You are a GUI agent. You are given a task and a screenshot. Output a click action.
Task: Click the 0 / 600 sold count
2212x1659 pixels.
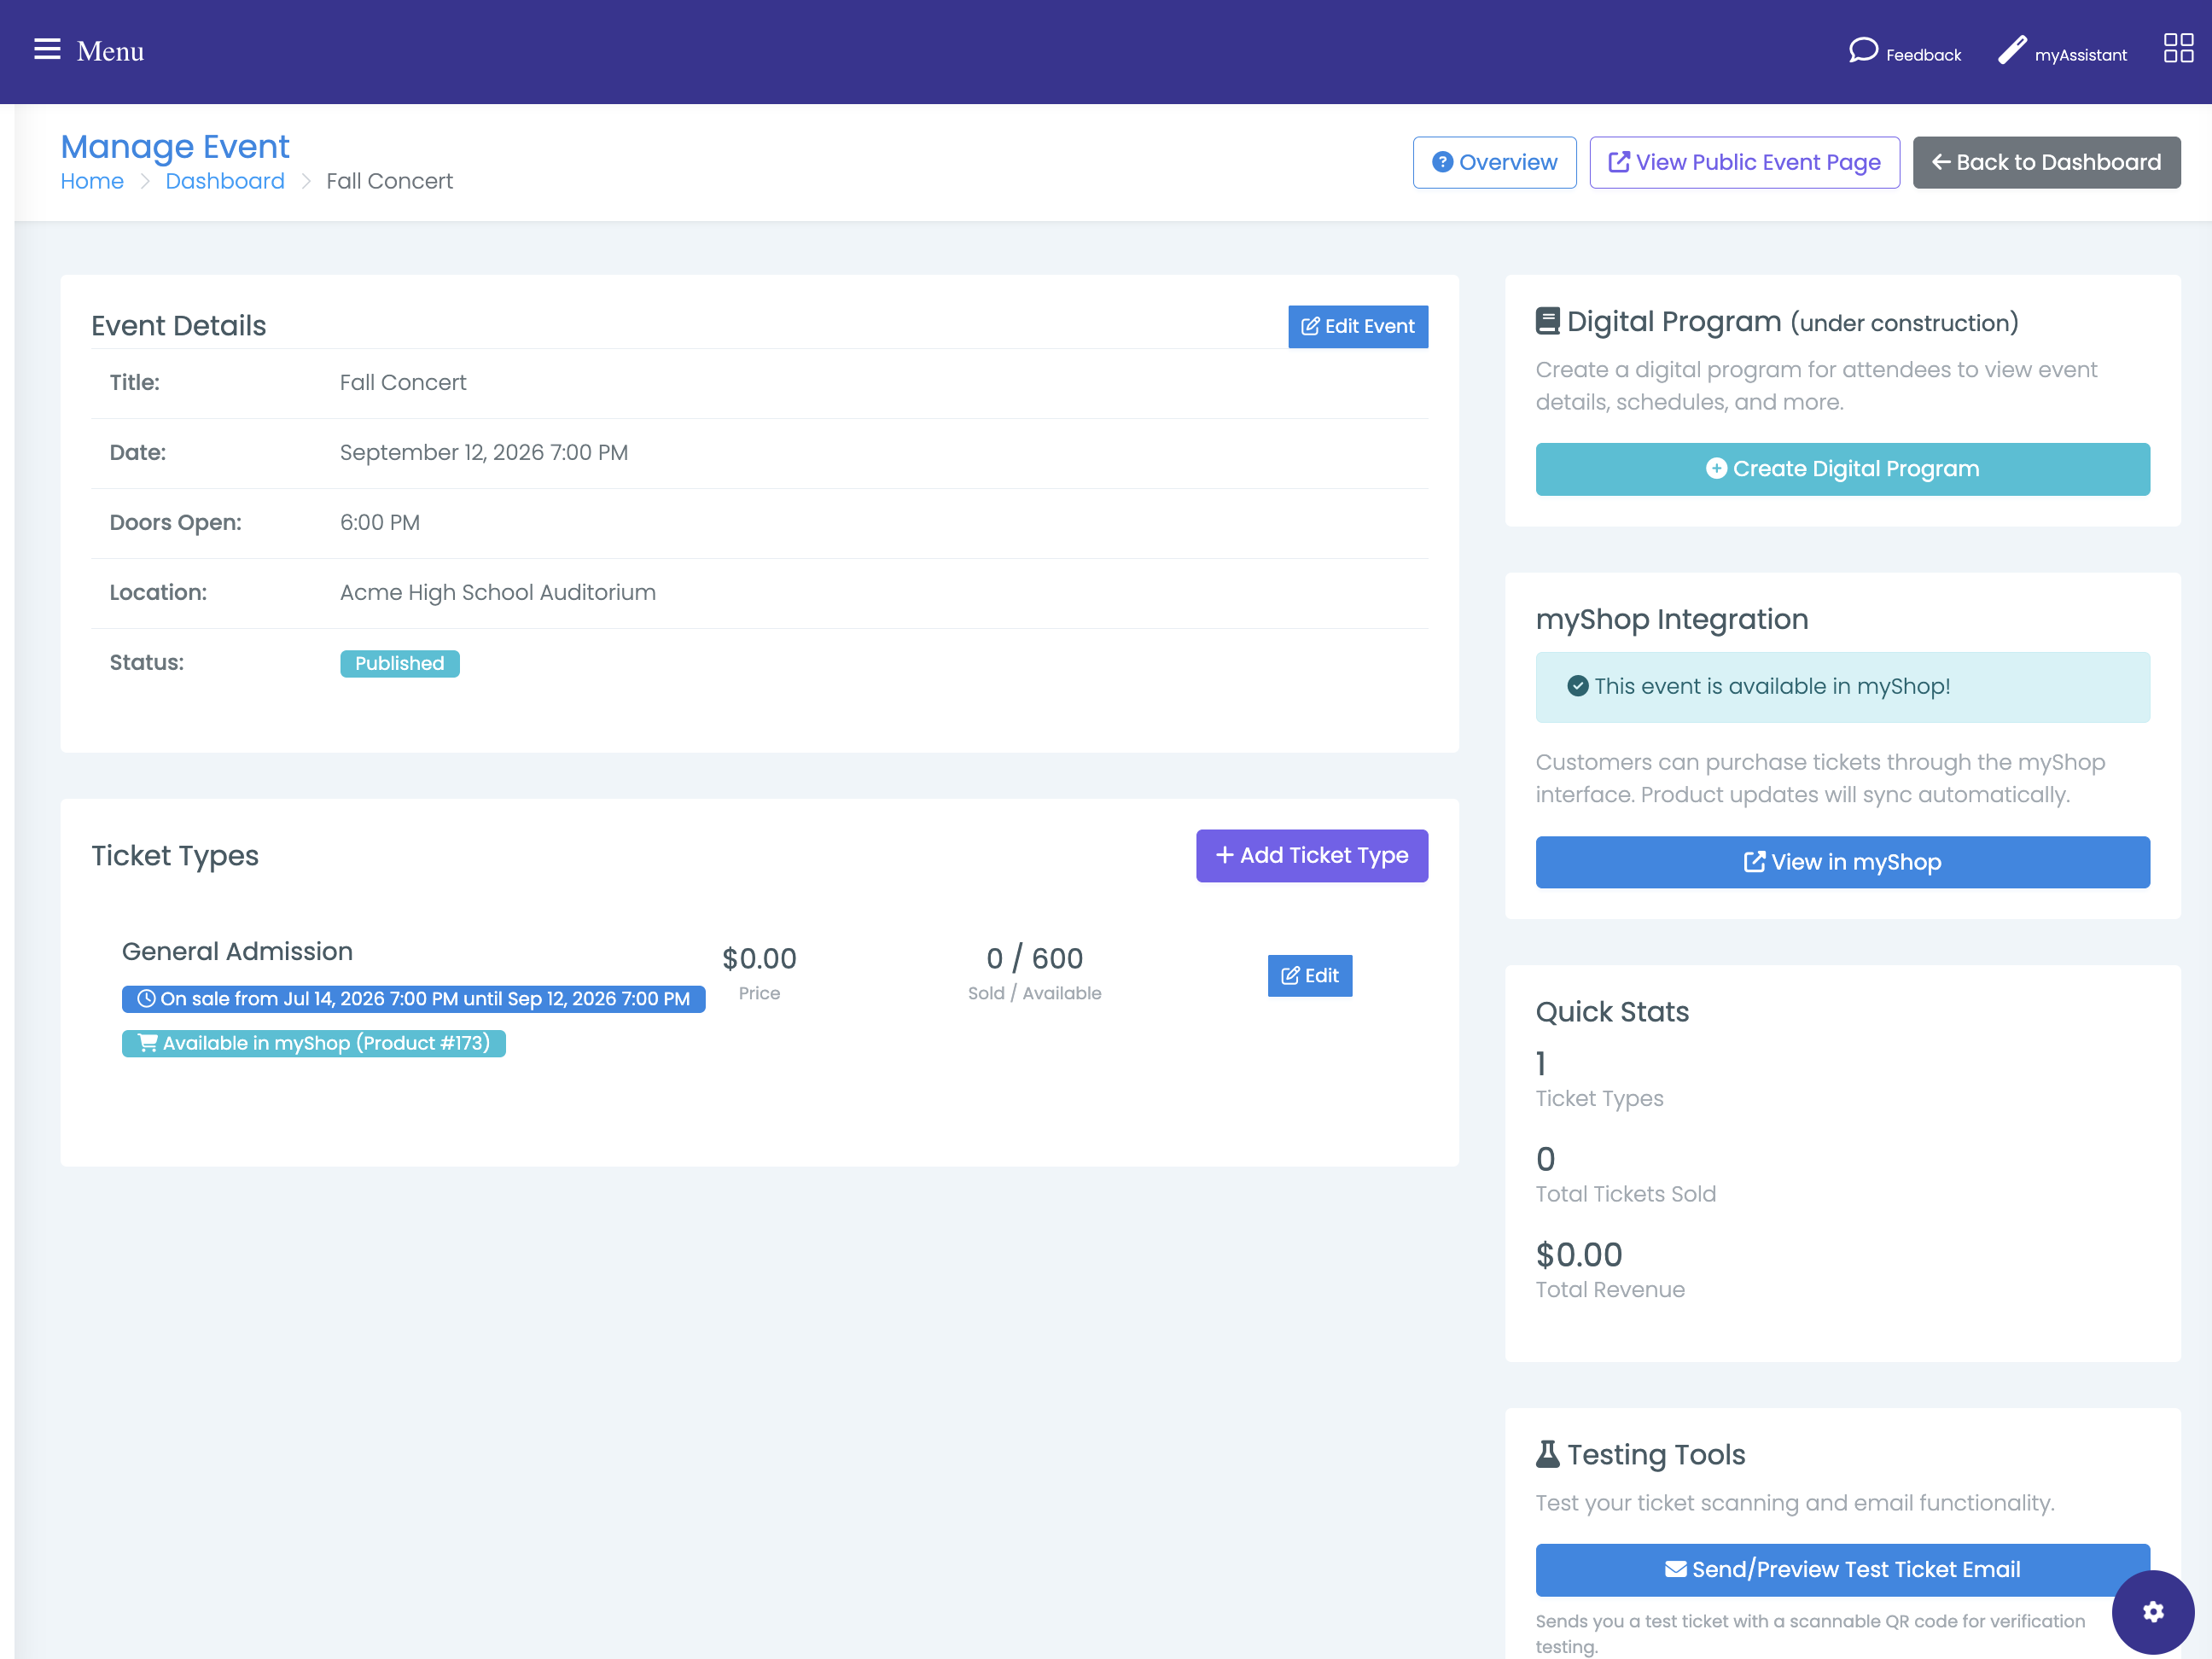click(x=1034, y=958)
